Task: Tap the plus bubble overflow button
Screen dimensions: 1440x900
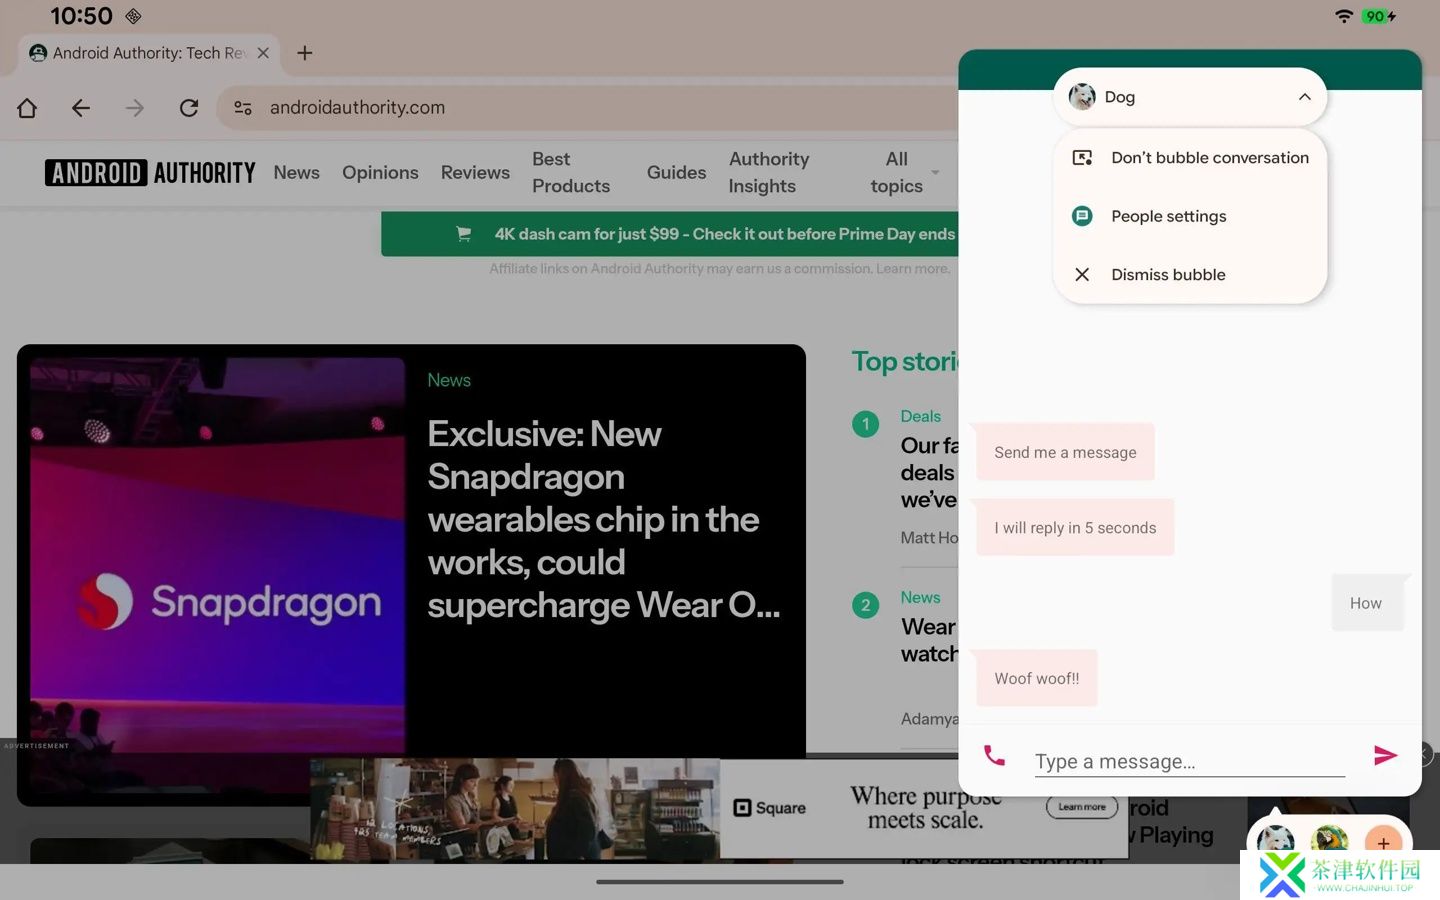Action: 1383,840
